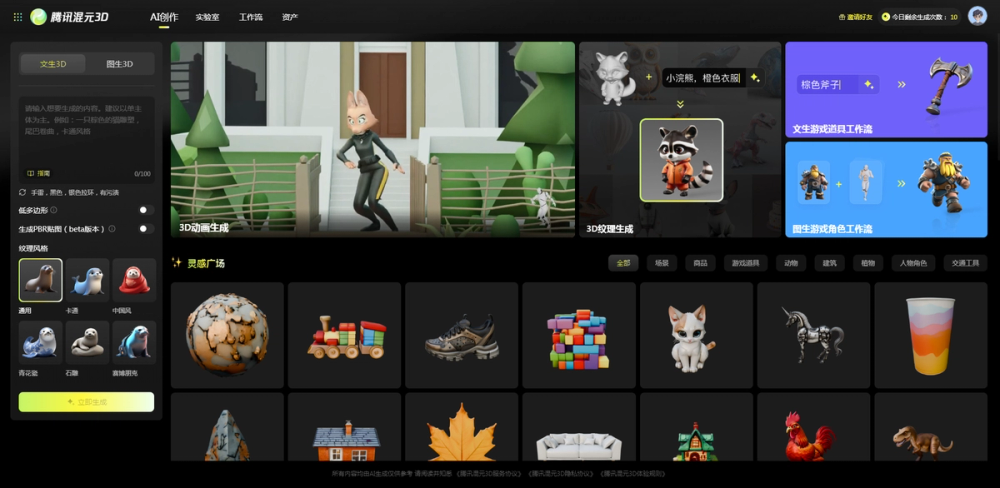Open 腾讯混元3D服务协议 link

[x=489, y=474]
